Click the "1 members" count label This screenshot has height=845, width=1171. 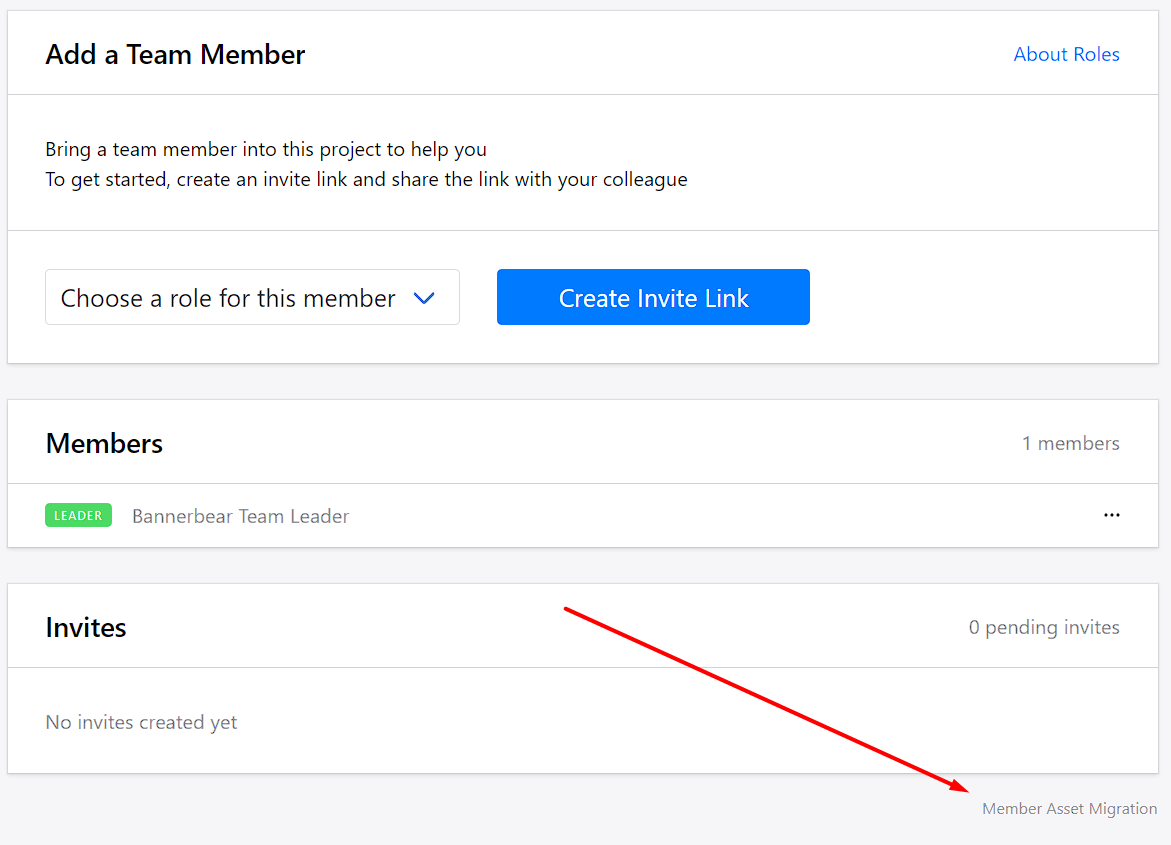(x=1070, y=443)
